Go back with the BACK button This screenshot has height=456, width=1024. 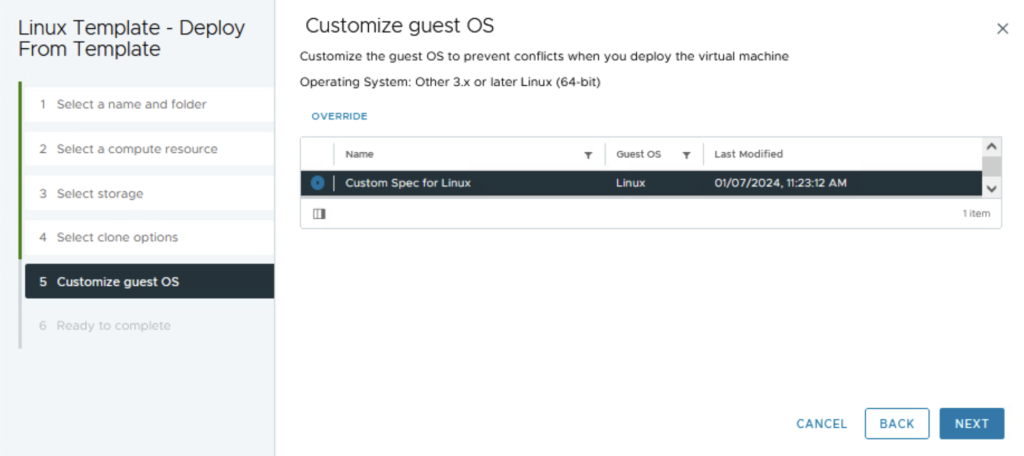click(x=896, y=424)
